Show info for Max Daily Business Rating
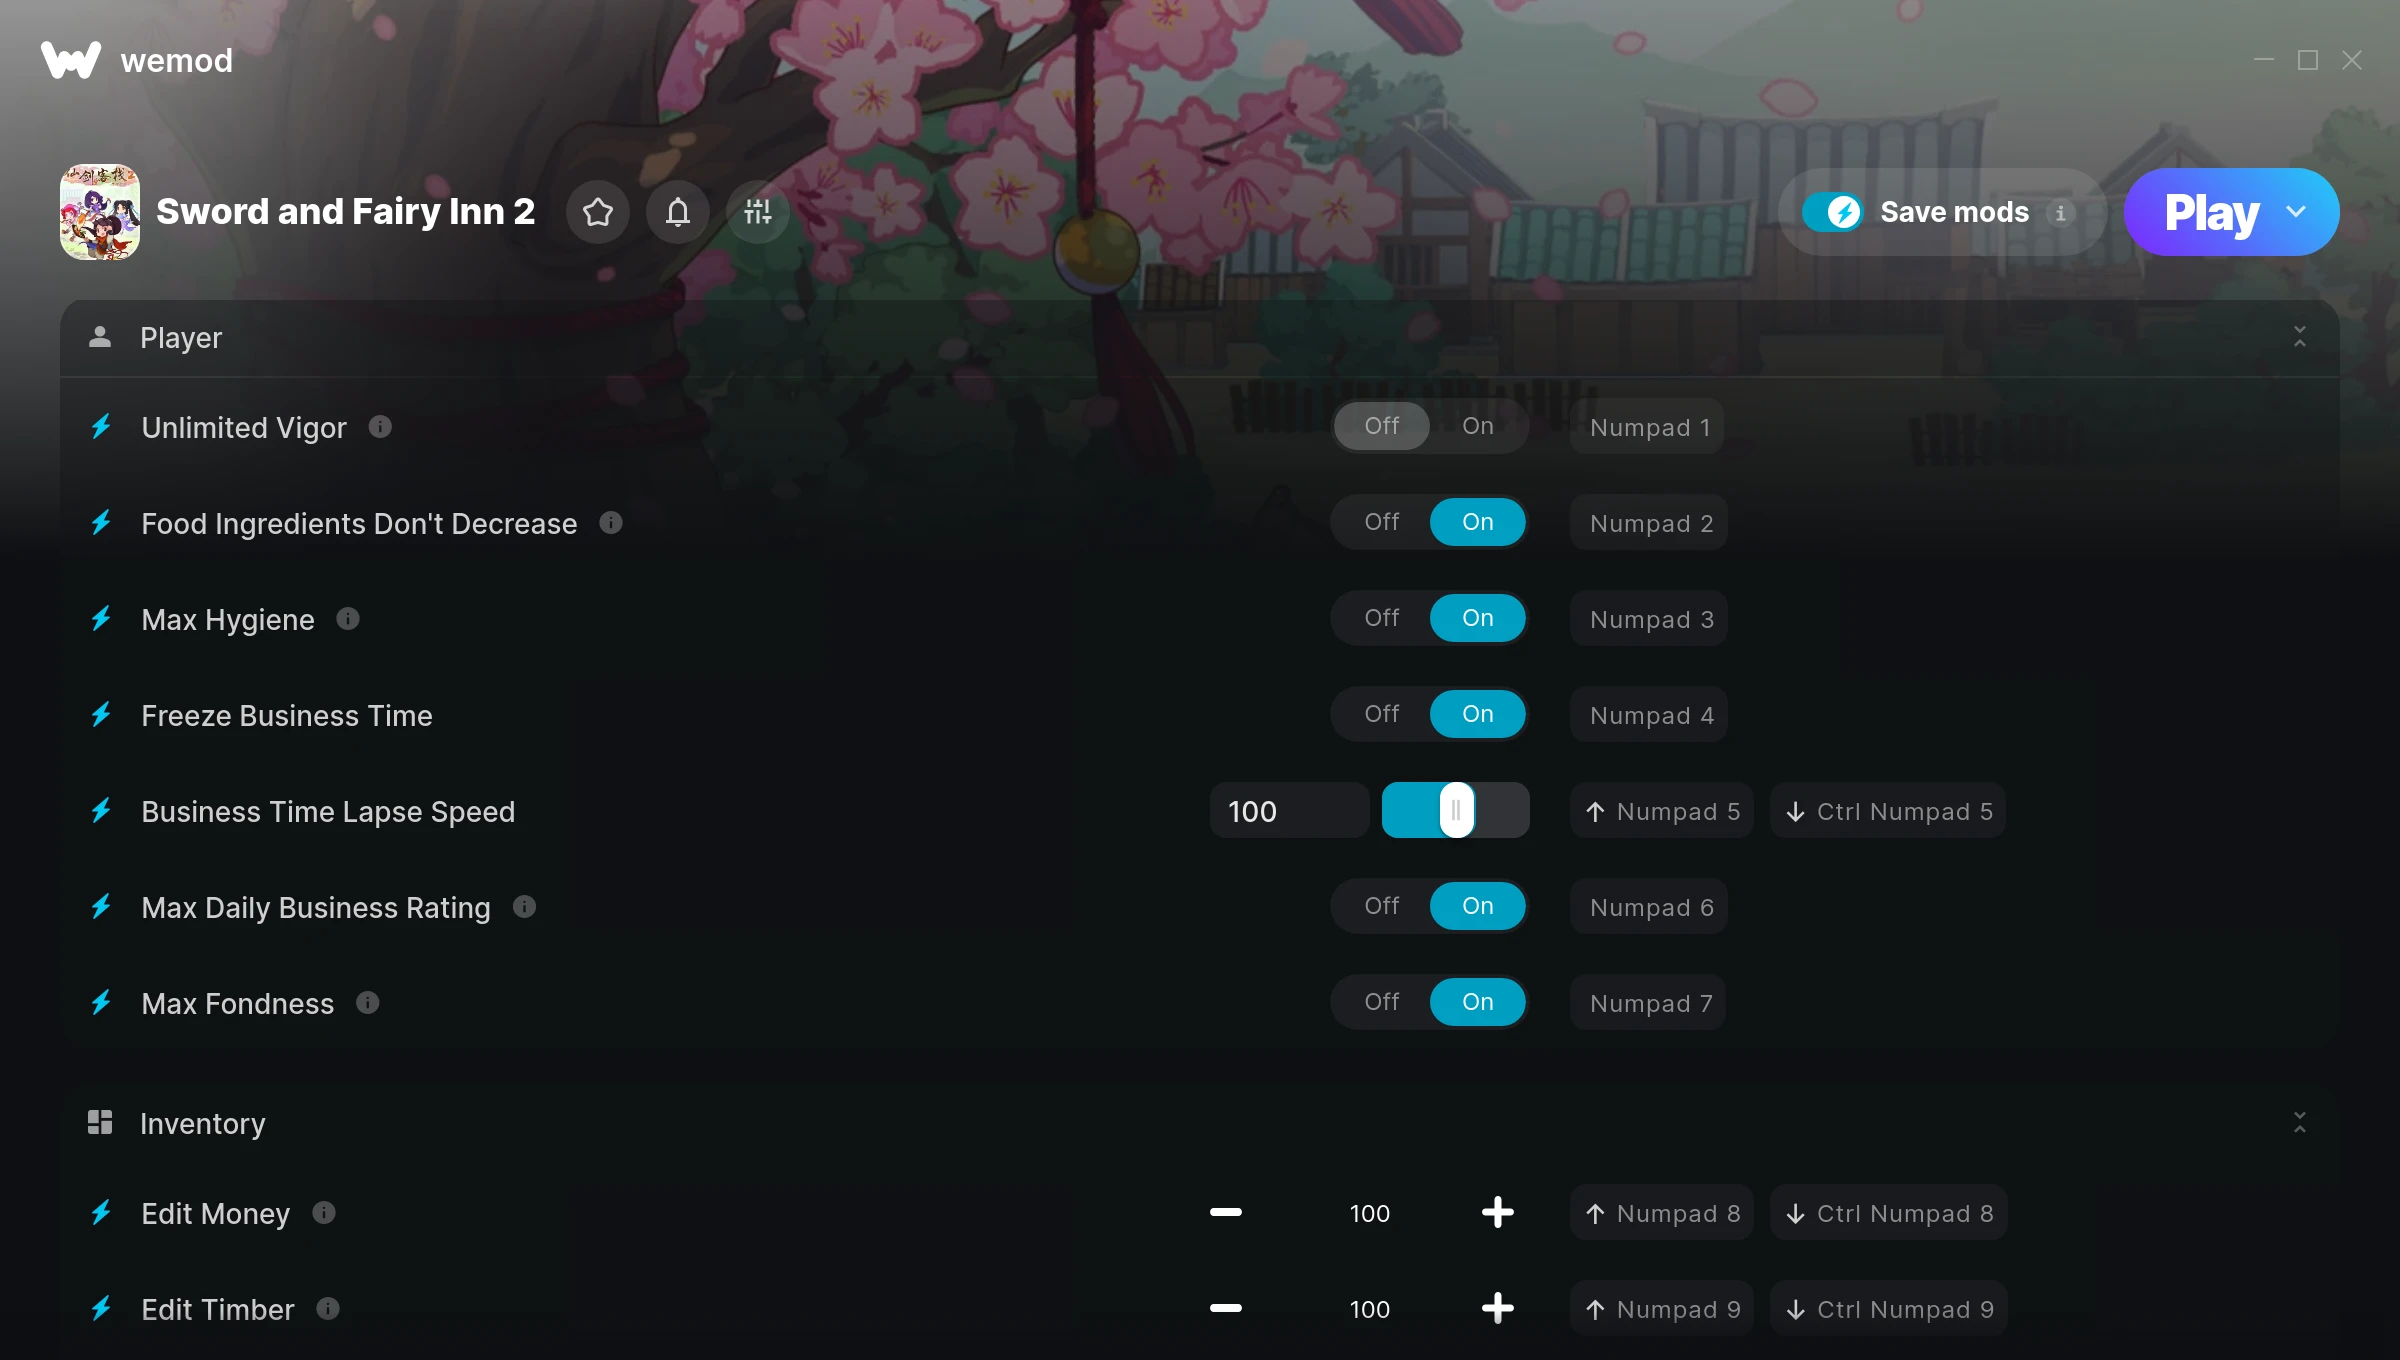 pos(525,907)
